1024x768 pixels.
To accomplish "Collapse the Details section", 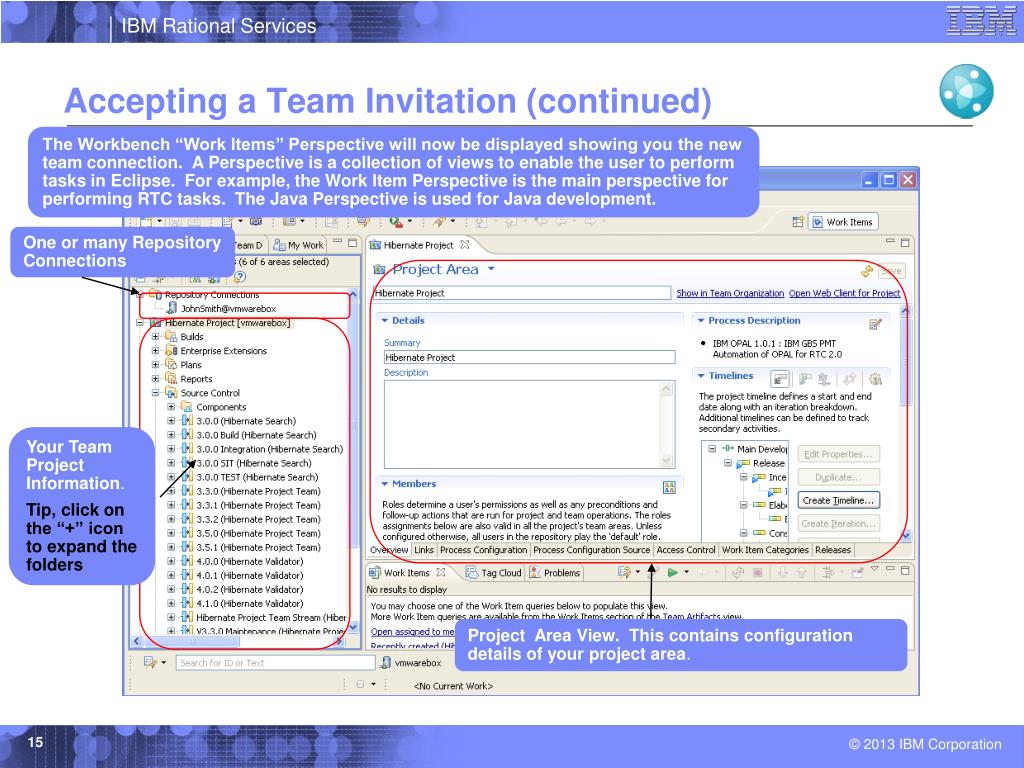I will [385, 321].
